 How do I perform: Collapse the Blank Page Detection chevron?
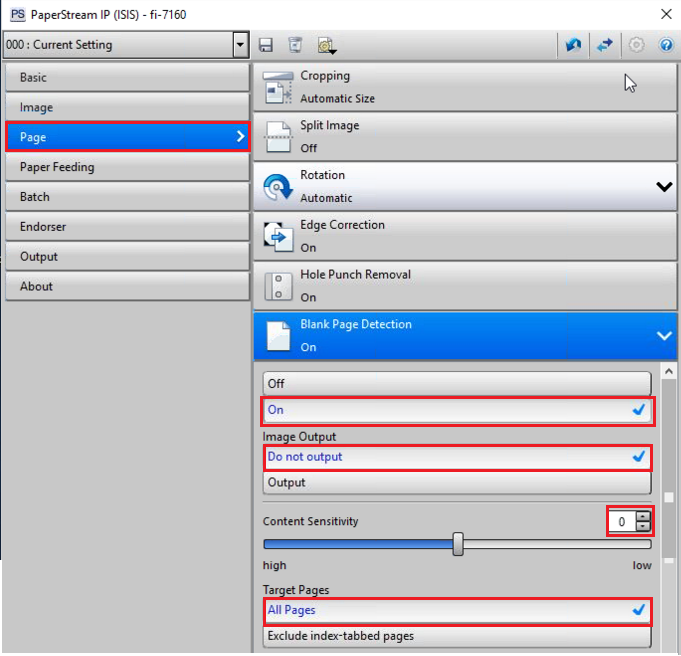[664, 336]
